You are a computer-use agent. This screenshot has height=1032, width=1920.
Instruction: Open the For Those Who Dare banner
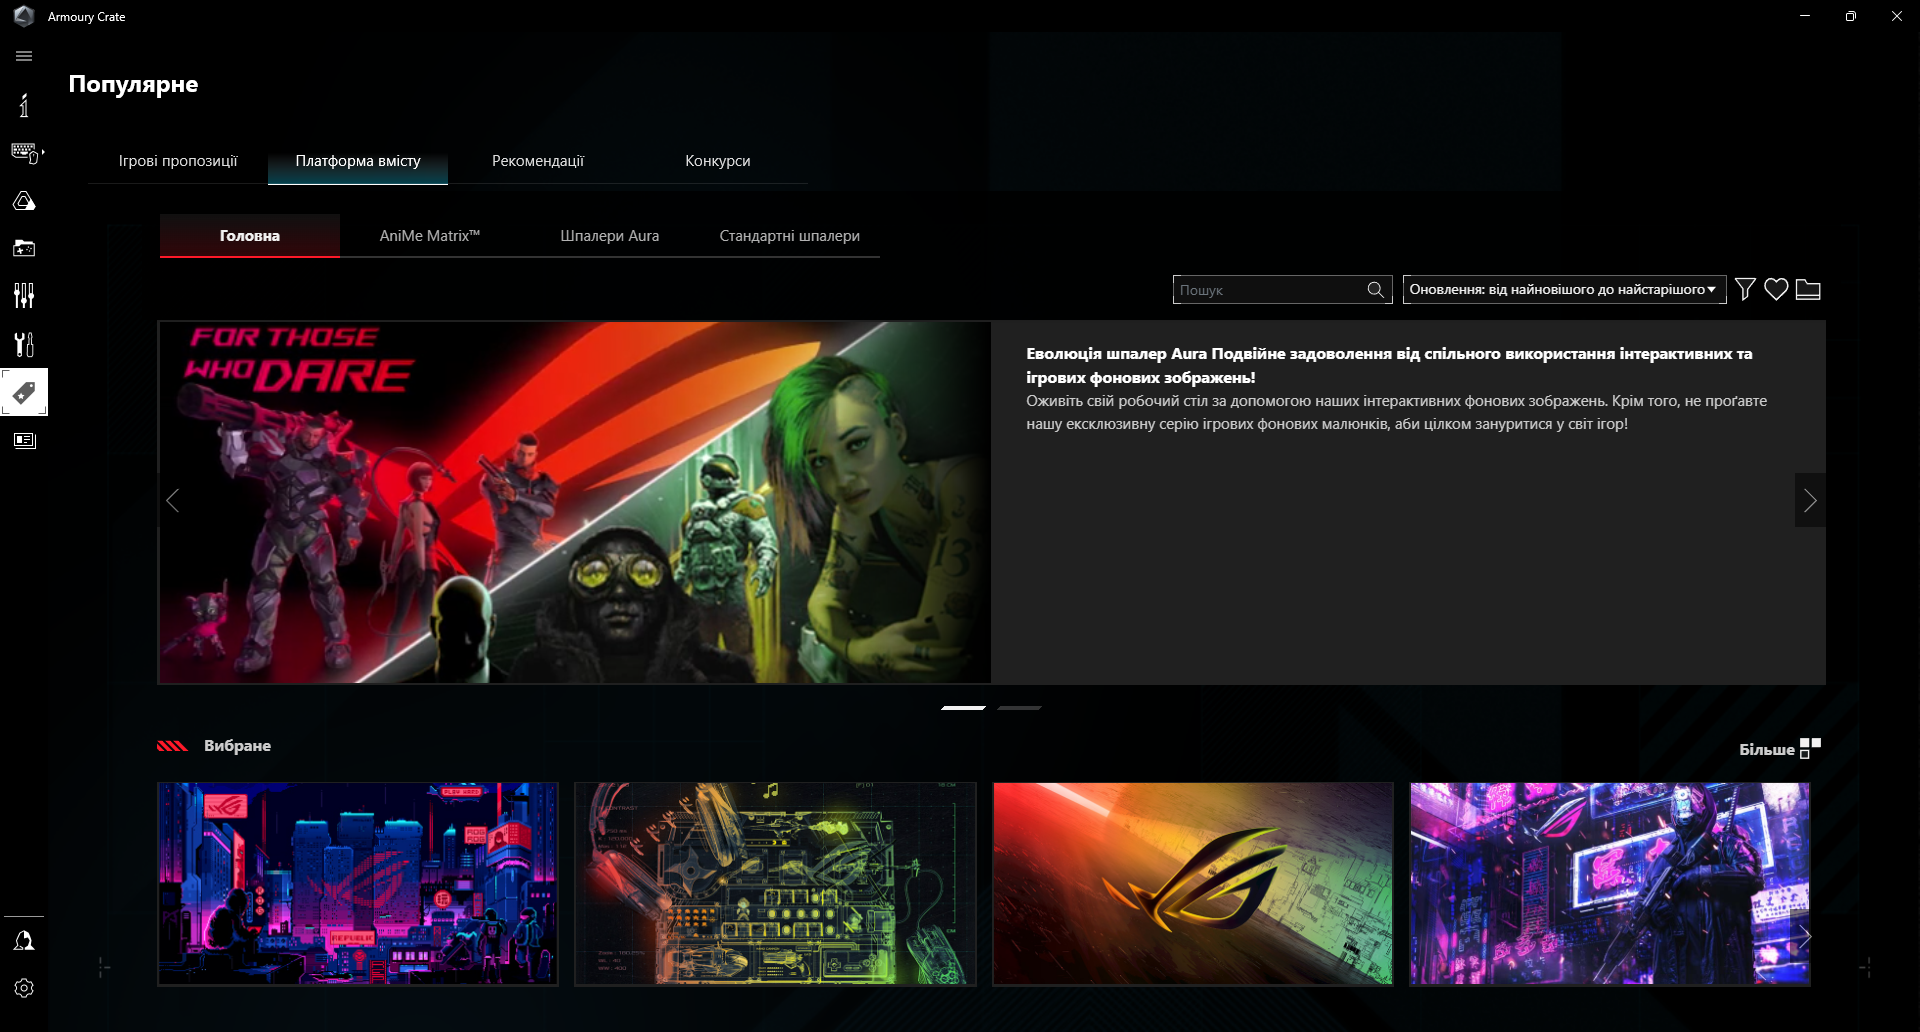click(x=575, y=502)
